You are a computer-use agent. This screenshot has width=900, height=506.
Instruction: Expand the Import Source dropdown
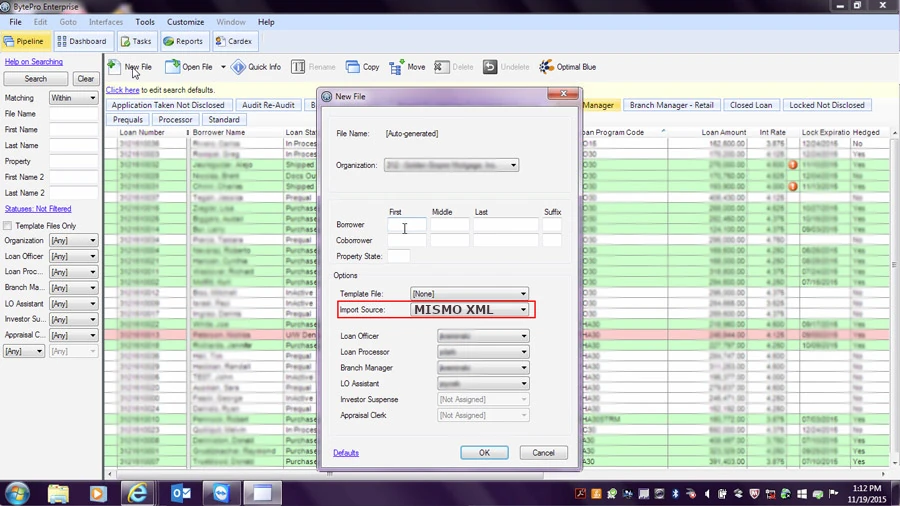click(x=470, y=310)
